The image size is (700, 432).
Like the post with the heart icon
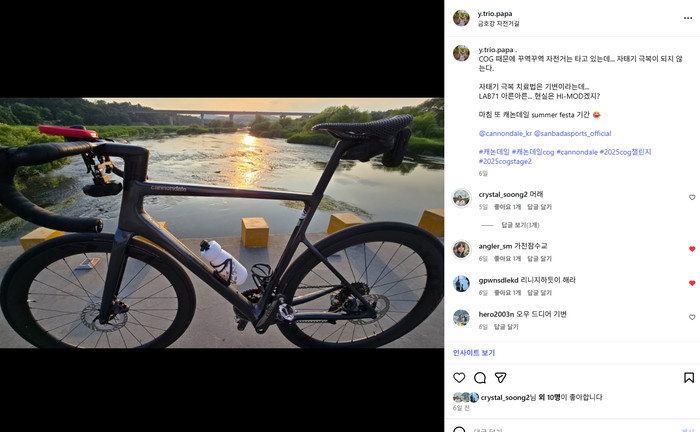pyautogui.click(x=459, y=378)
